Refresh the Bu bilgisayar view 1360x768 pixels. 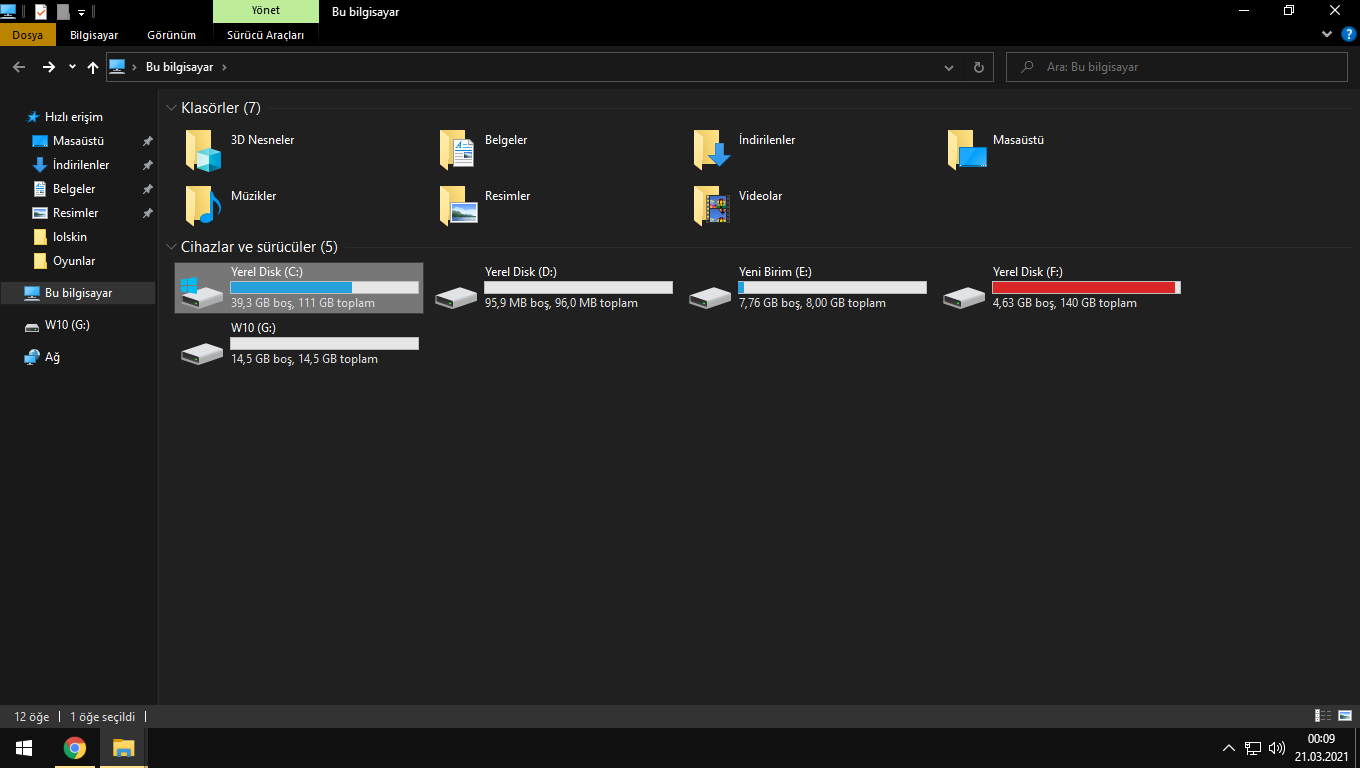978,67
